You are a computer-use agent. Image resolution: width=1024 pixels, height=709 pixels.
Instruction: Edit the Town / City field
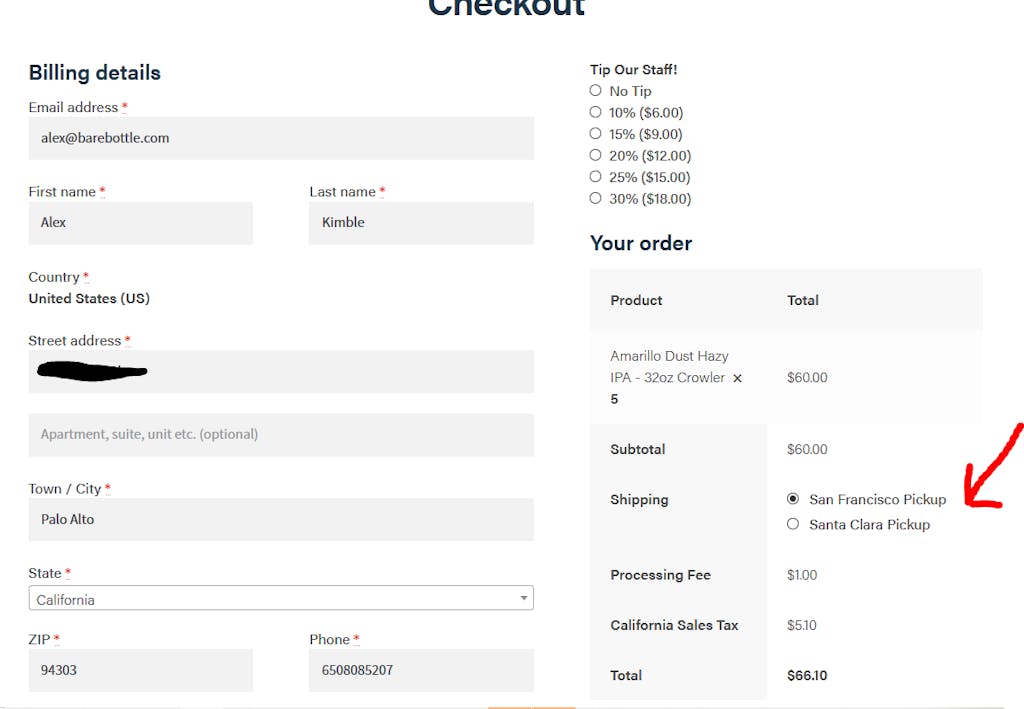[x=280, y=520]
